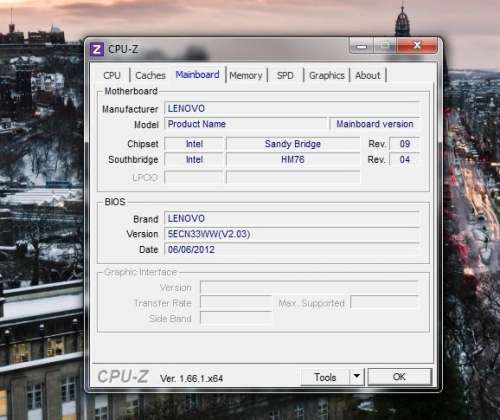Click the Transfer Rate field
Image resolution: width=500 pixels, height=420 pixels.
(236, 303)
